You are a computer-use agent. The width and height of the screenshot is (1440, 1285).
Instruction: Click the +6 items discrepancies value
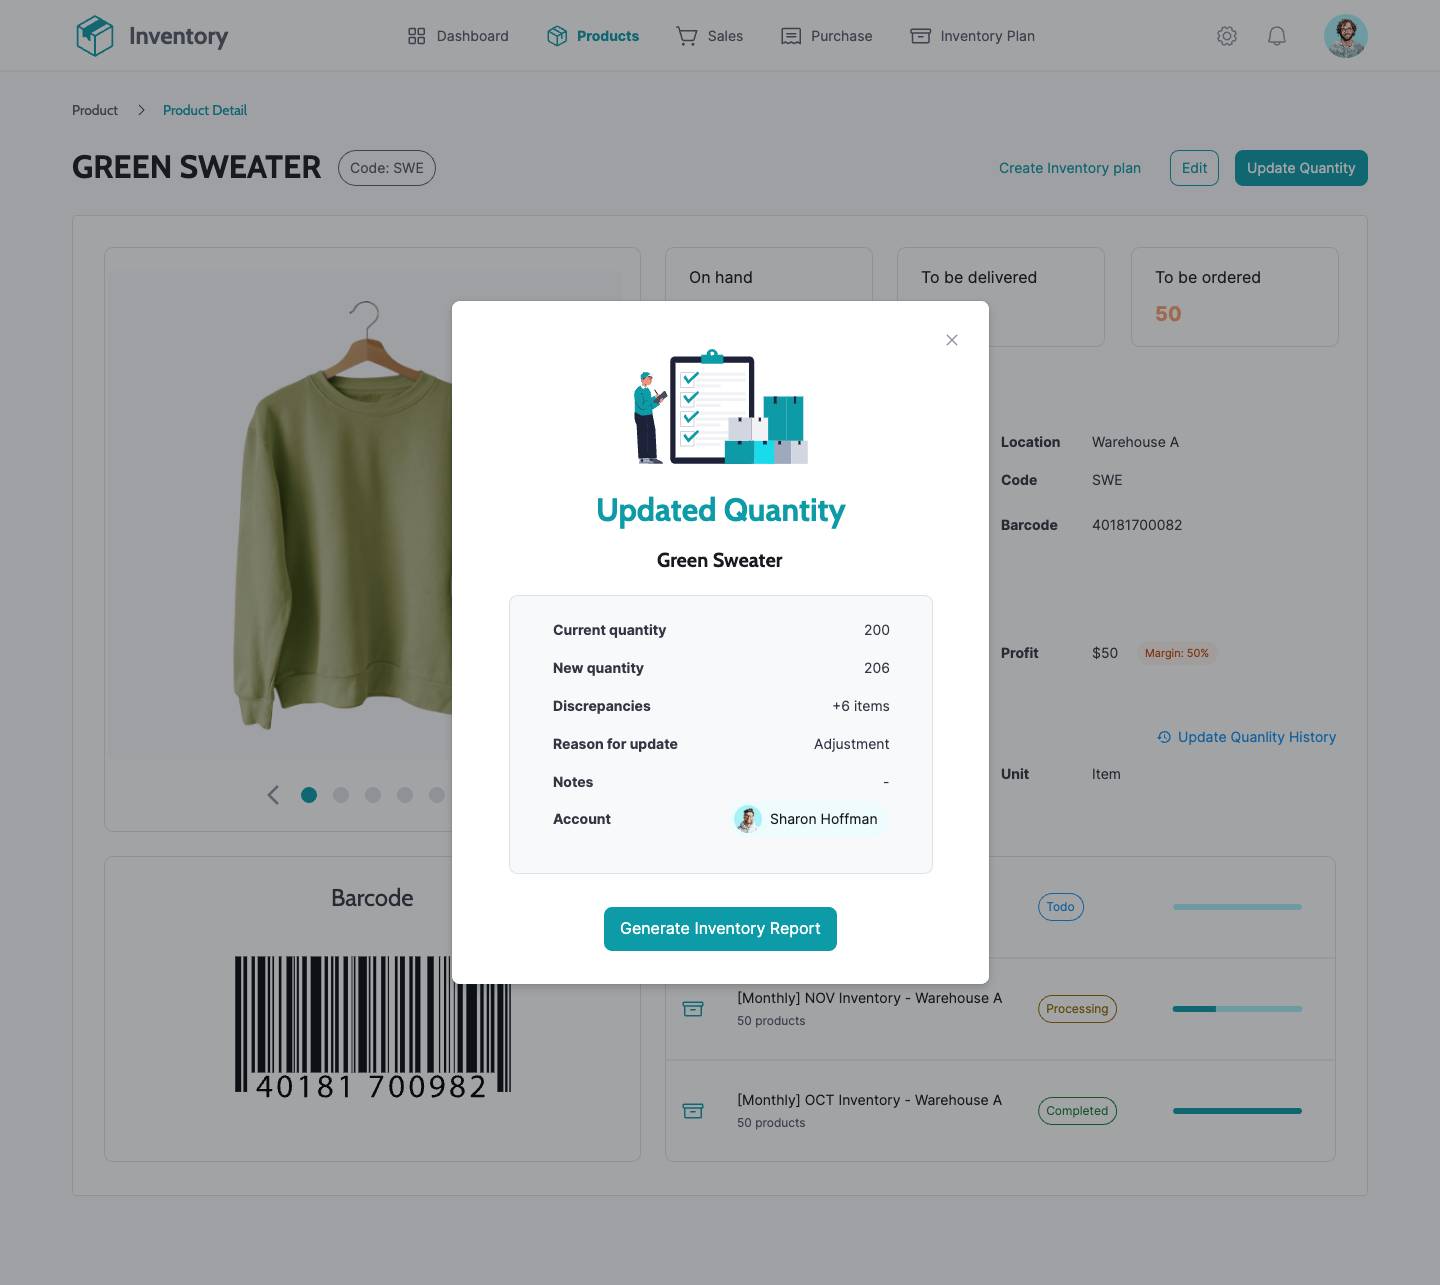(861, 706)
